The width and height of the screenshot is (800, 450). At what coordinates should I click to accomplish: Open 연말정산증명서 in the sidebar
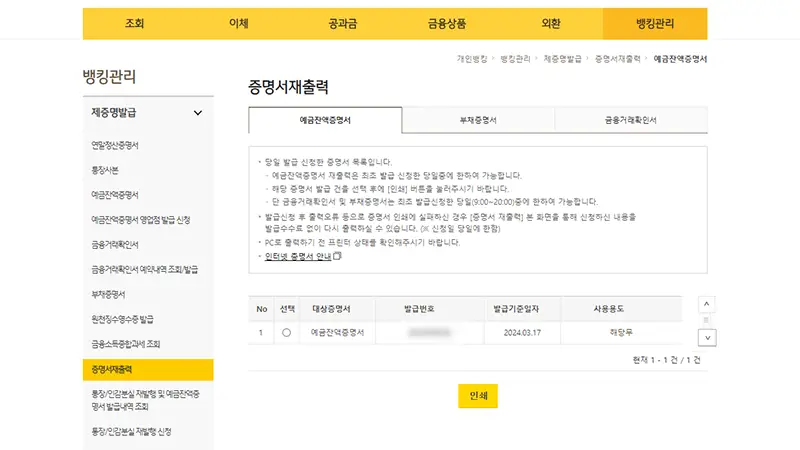115,145
